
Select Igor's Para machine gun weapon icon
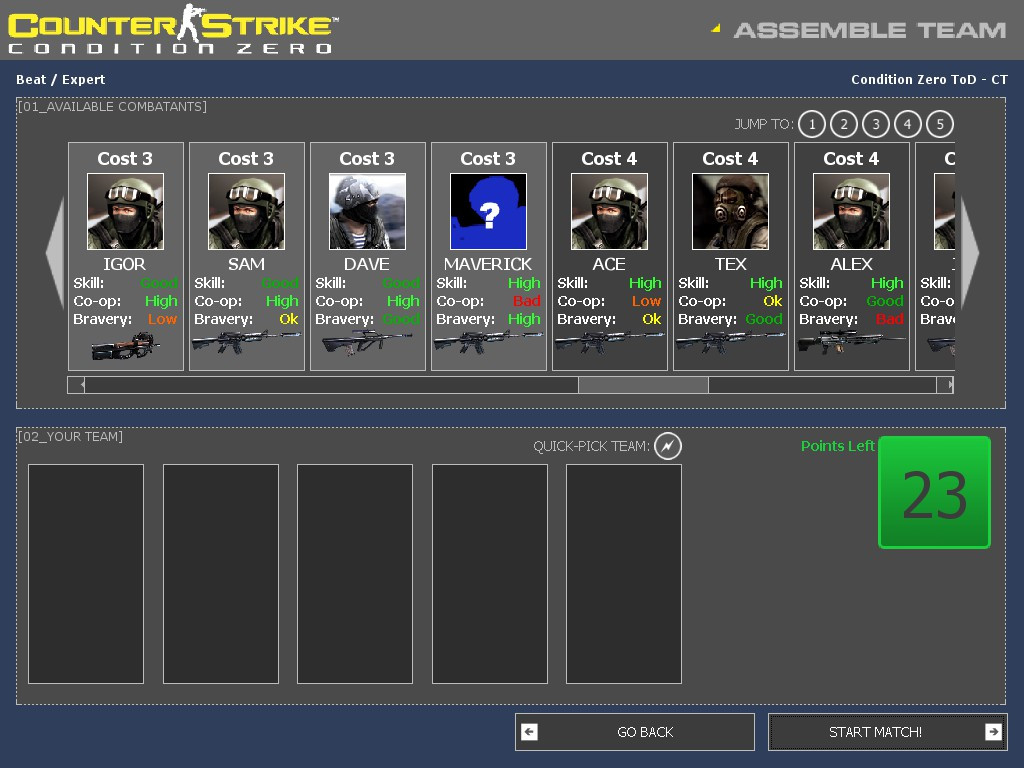[125, 348]
